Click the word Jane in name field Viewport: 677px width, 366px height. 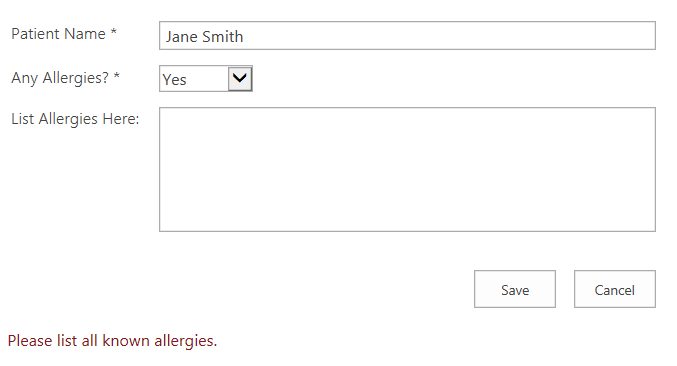coord(182,37)
